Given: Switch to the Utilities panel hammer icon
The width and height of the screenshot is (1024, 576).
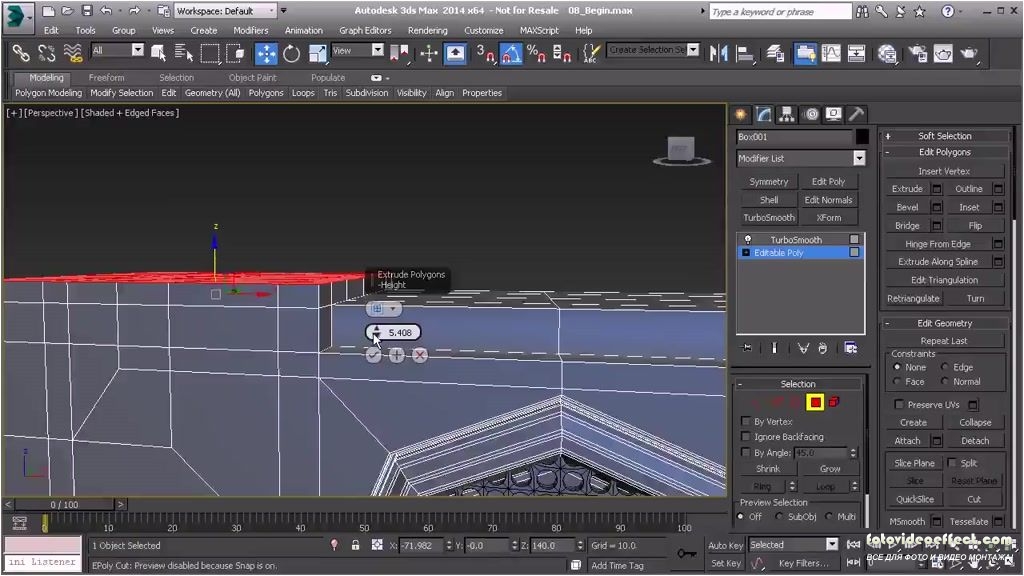Looking at the screenshot, I should (x=856, y=115).
